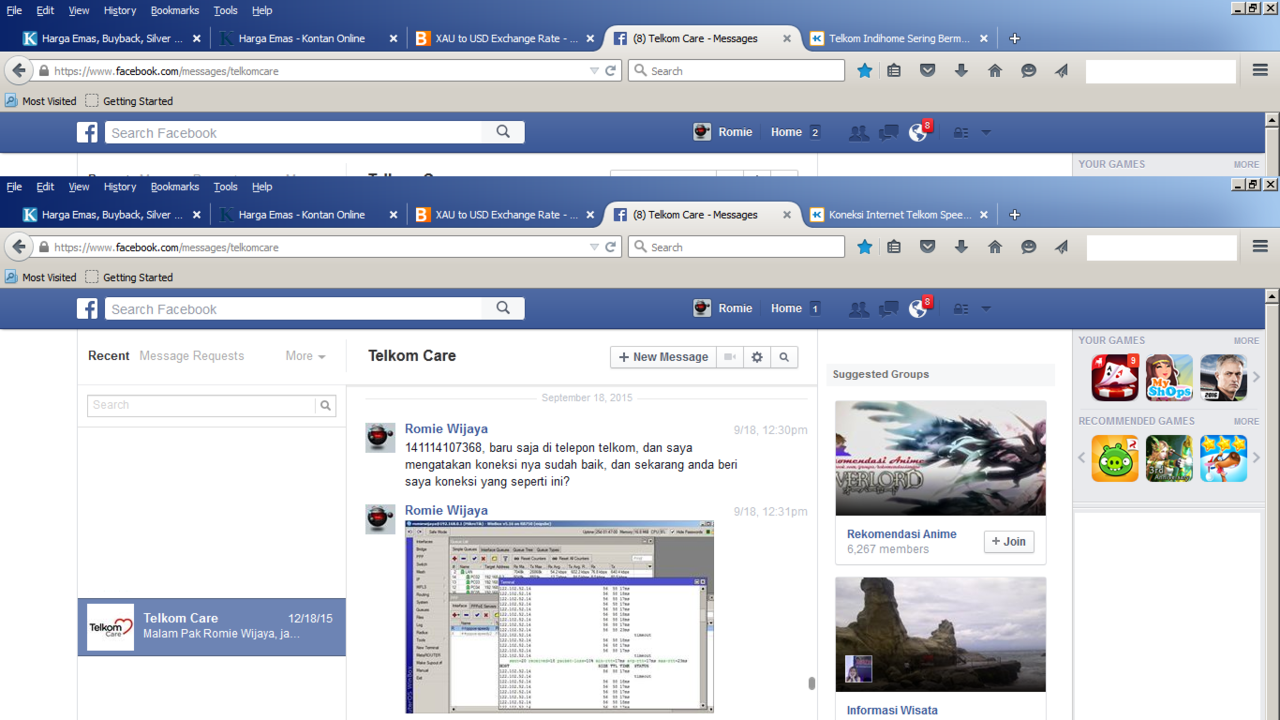Open Telkom Care conversation in list
The width and height of the screenshot is (1280, 720).
pos(212,627)
